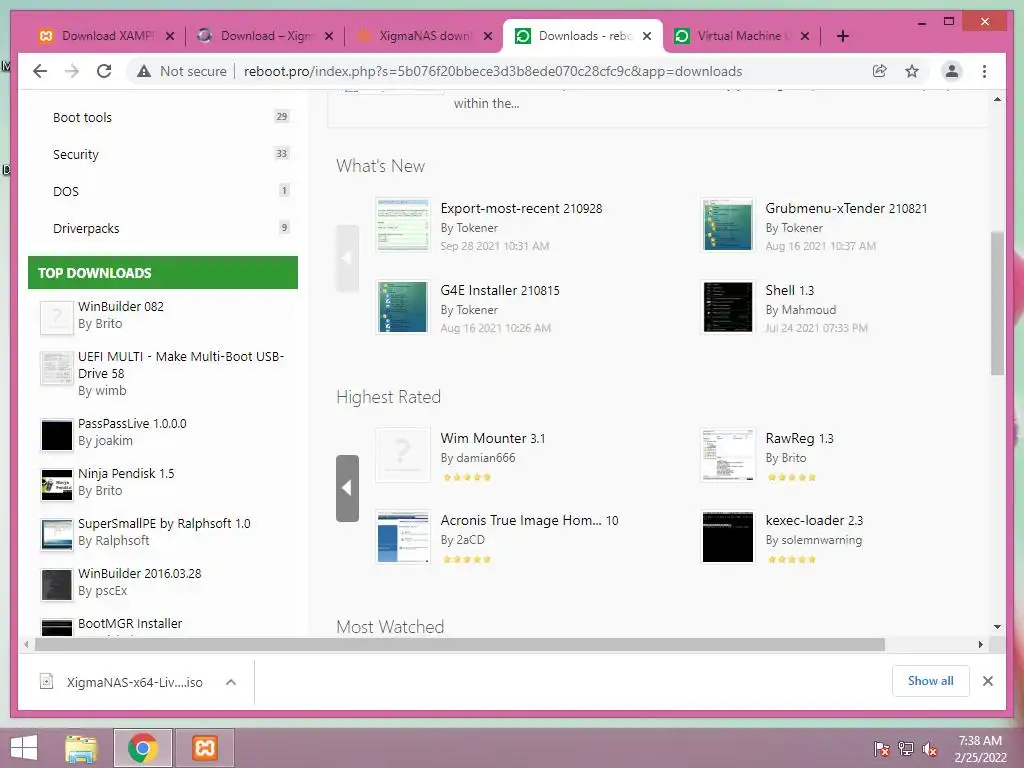Click the kexec-loader thumbnail
The width and height of the screenshot is (1024, 768).
pyautogui.click(x=728, y=537)
